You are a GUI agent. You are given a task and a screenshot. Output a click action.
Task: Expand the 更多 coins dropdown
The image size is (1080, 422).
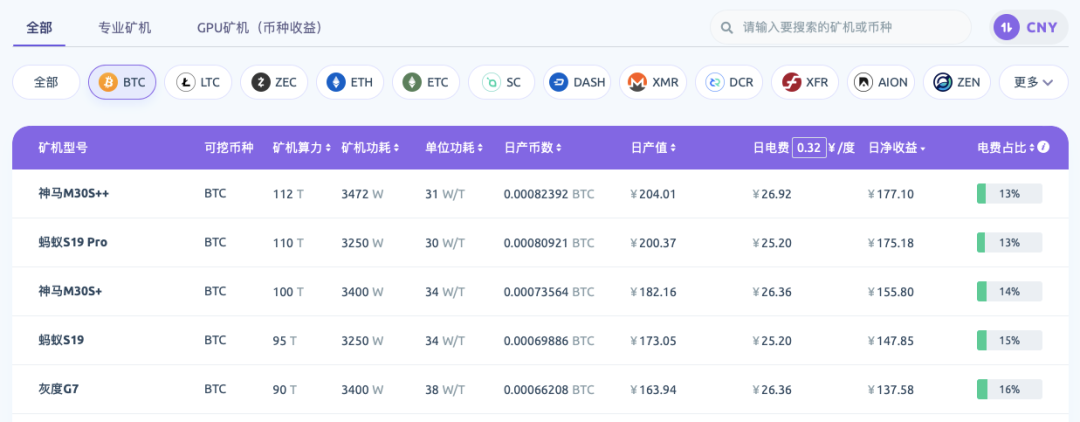[1033, 82]
